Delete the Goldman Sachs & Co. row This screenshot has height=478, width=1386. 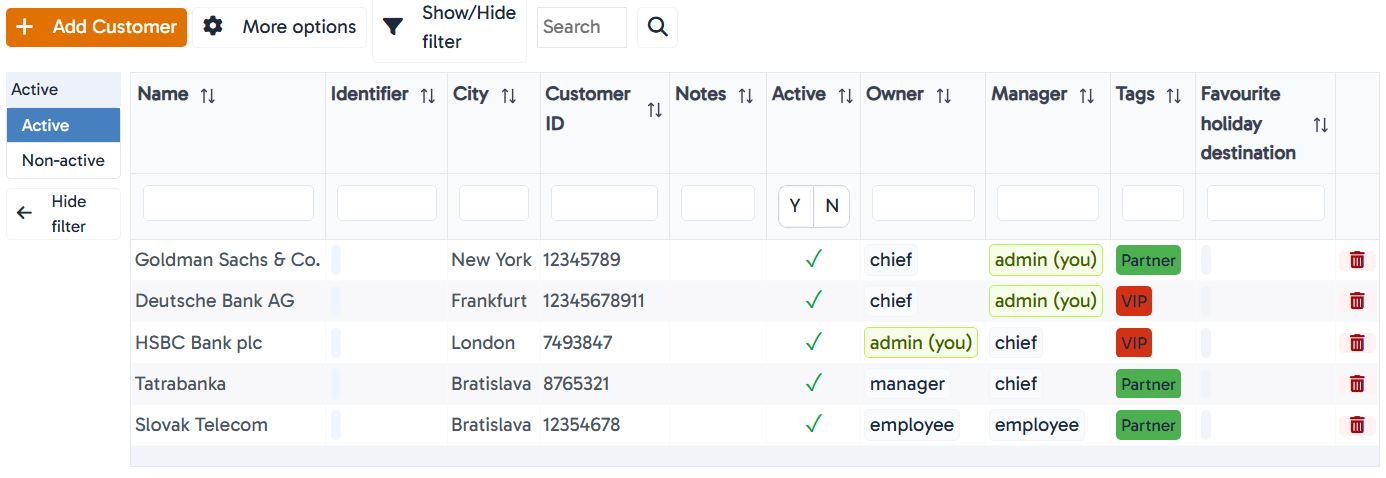1357,260
